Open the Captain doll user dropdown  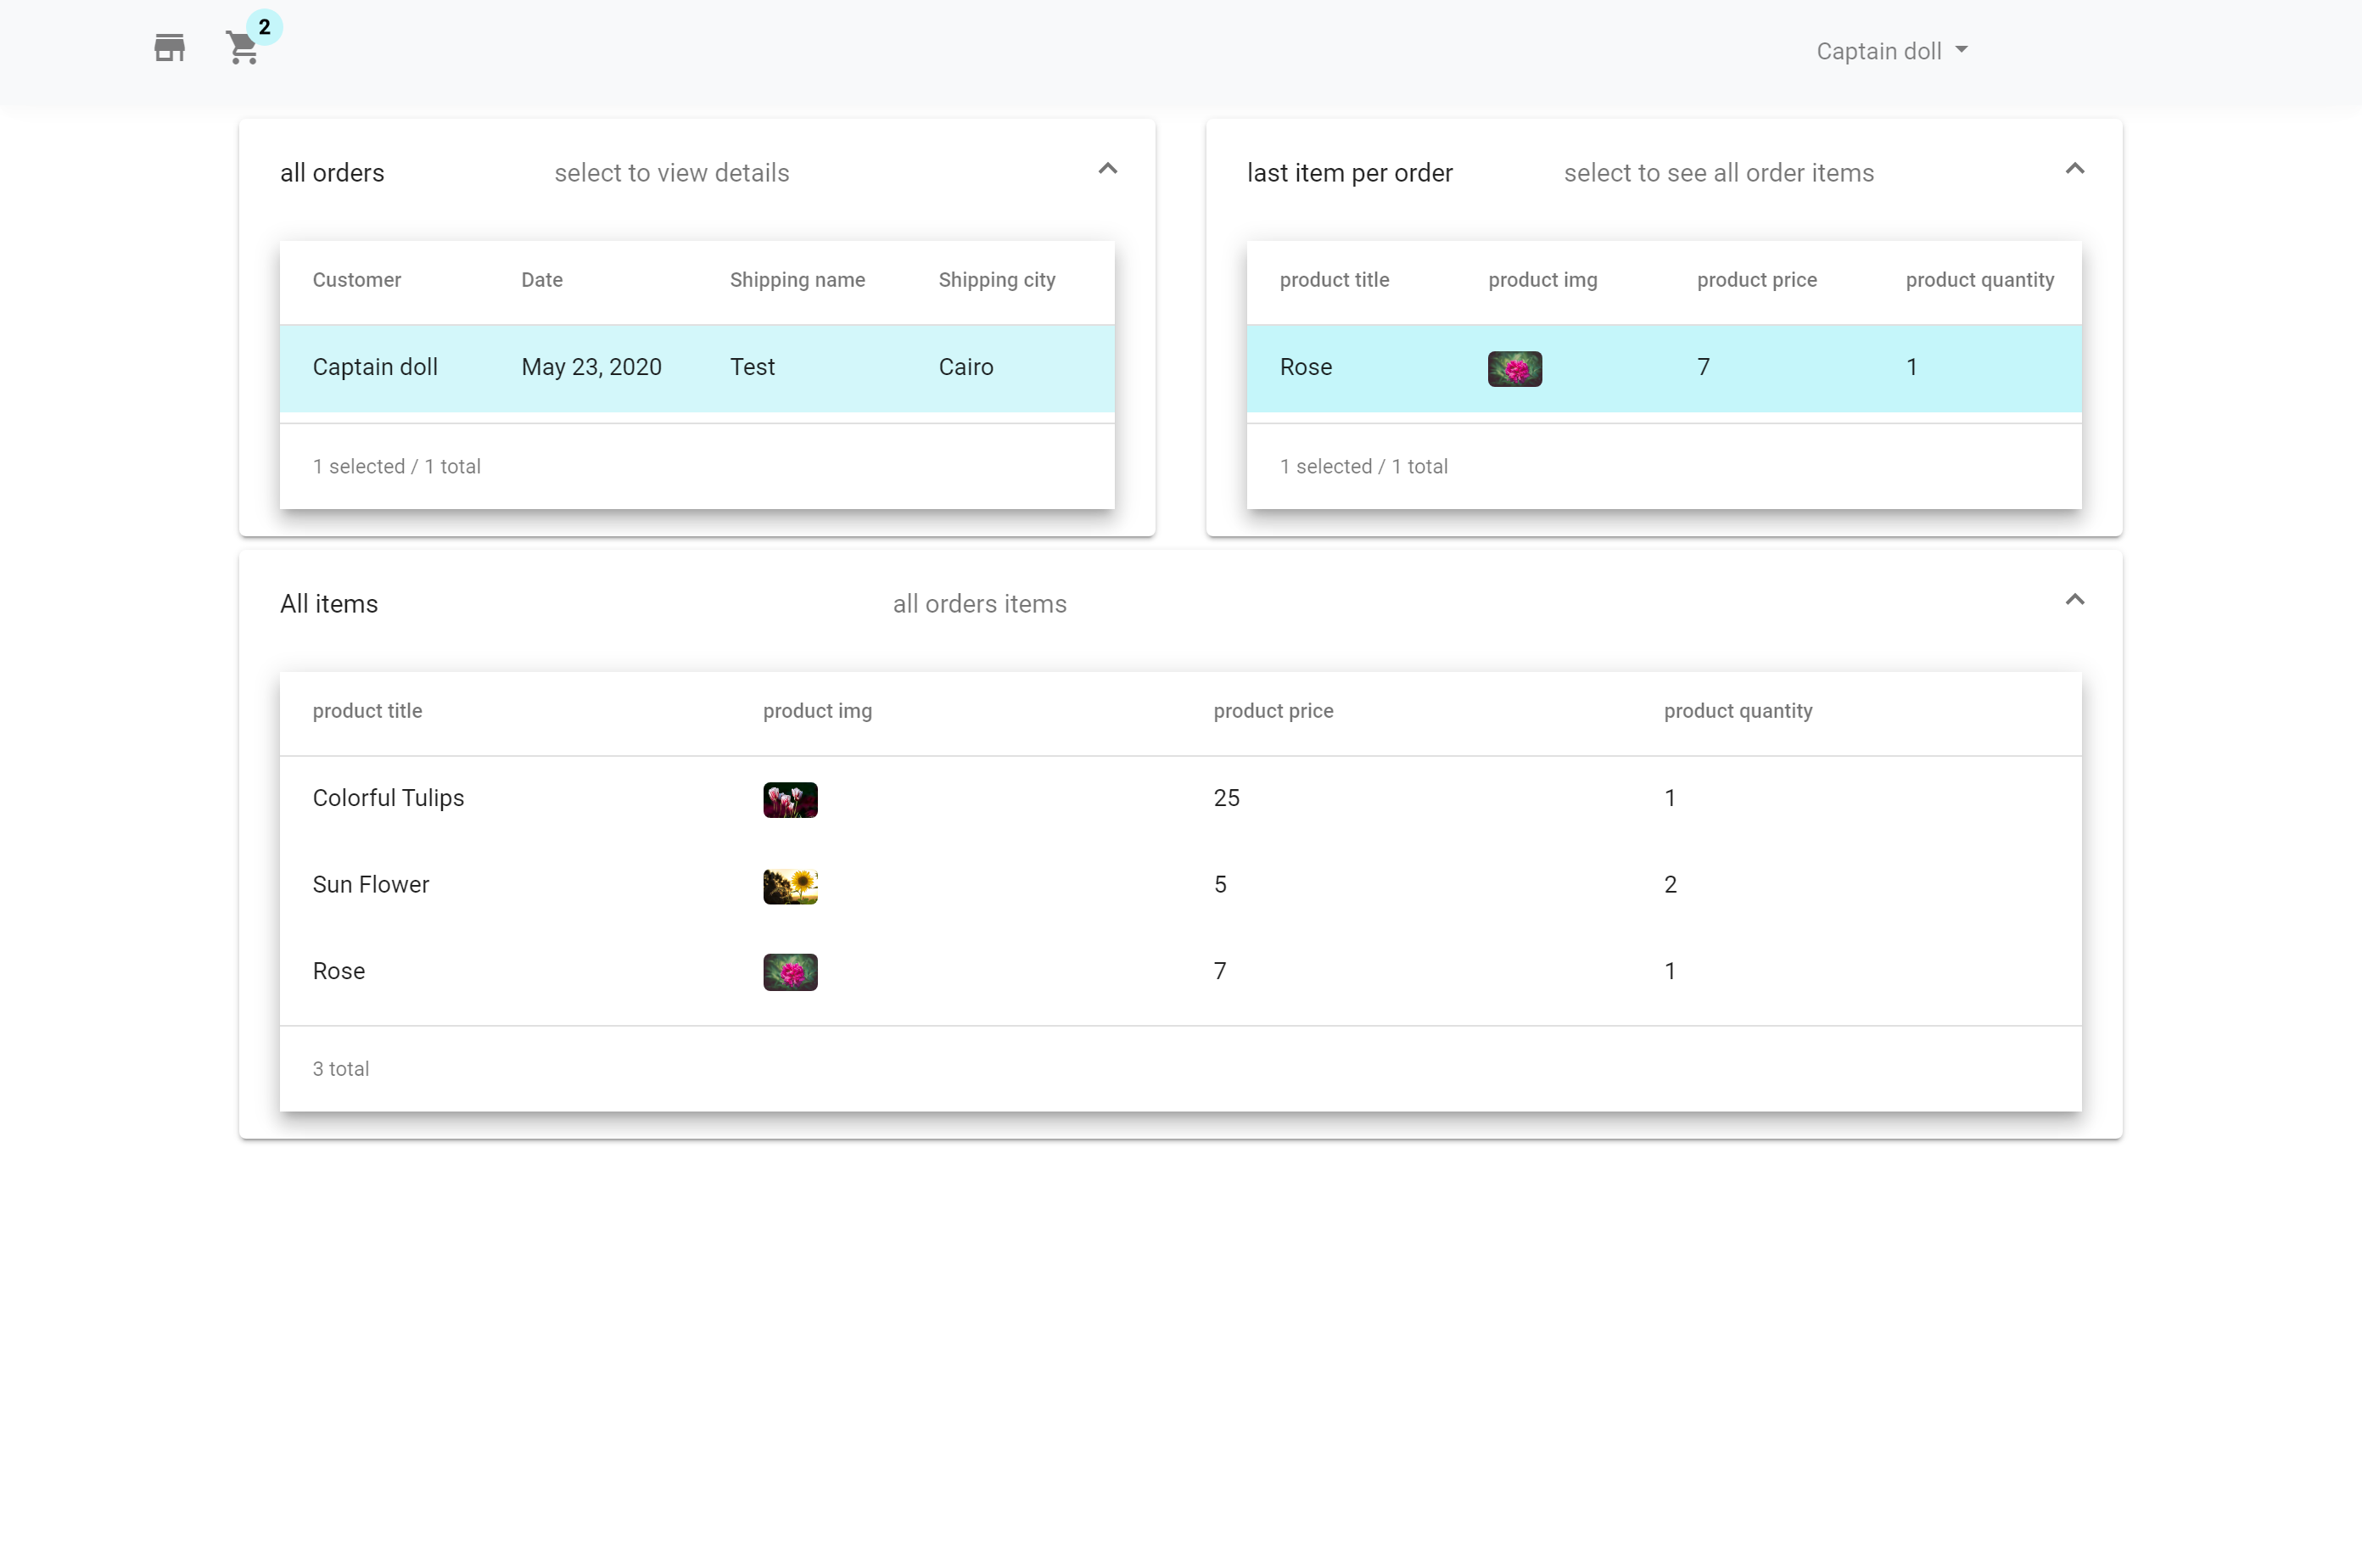click(1891, 51)
